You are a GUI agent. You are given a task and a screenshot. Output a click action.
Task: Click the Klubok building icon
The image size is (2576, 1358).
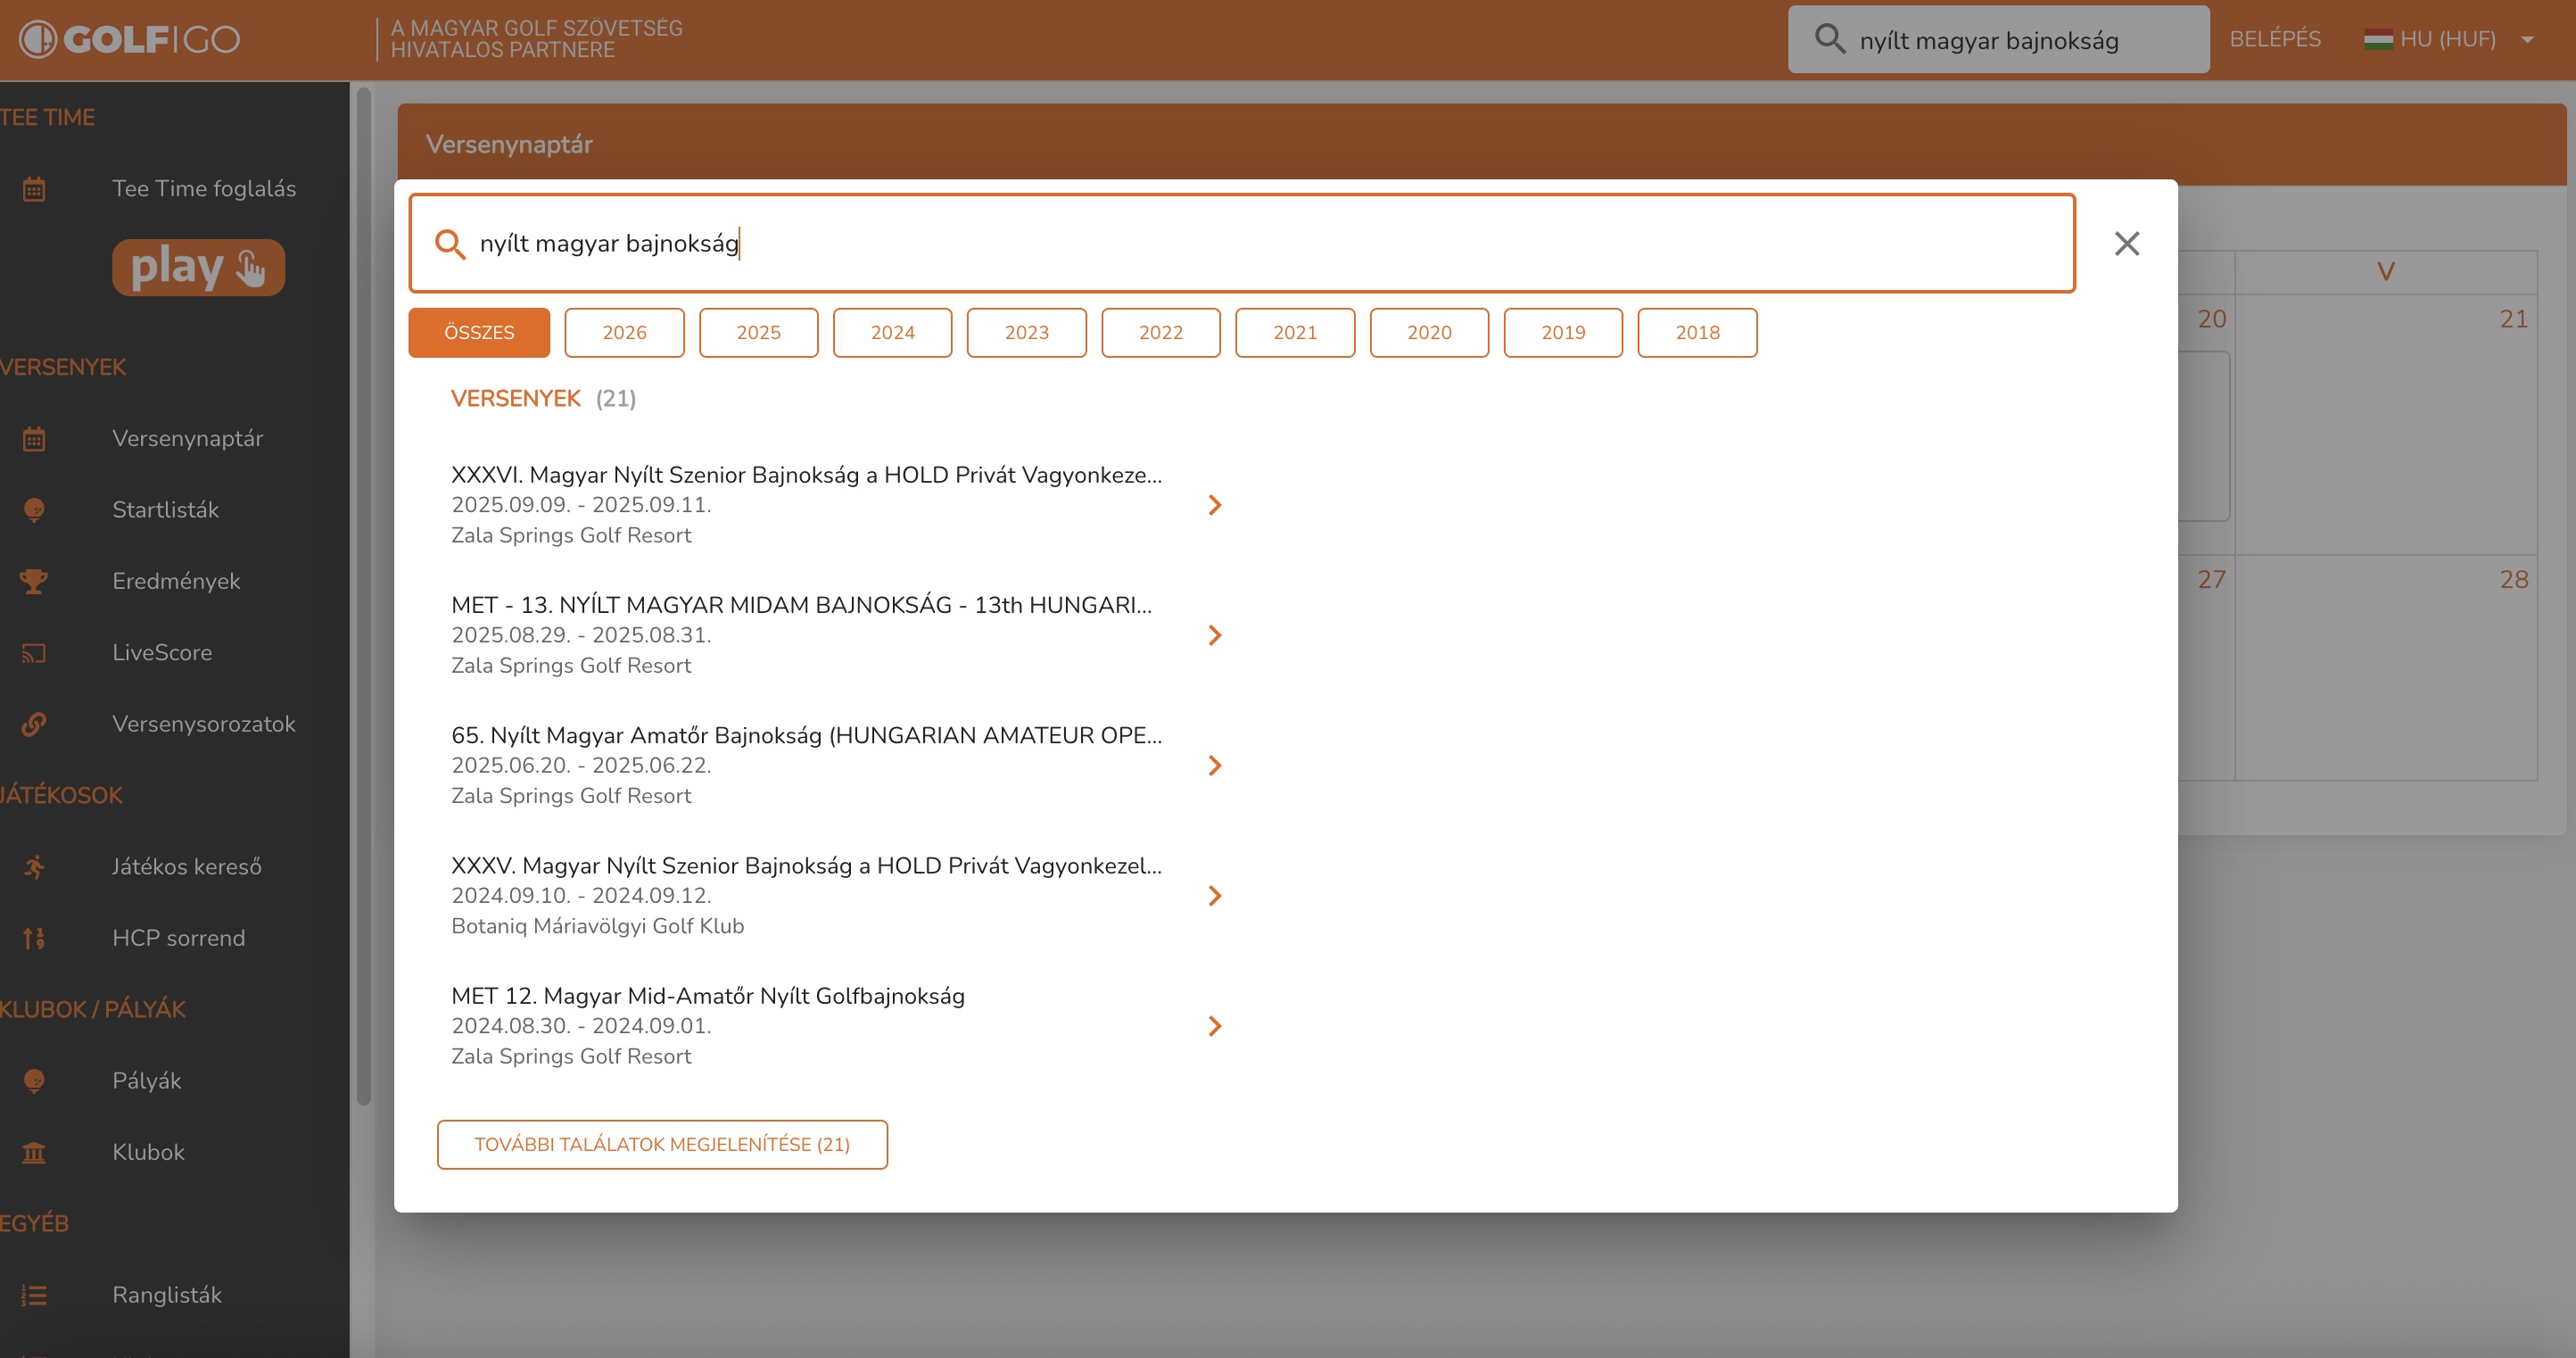point(34,1152)
